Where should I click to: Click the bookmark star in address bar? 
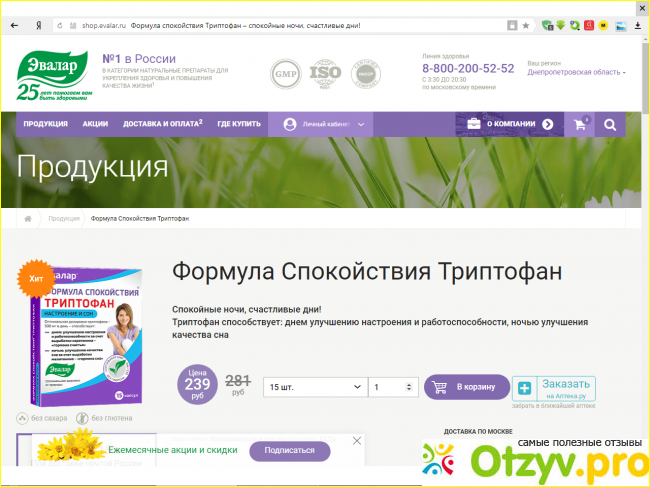[525, 24]
